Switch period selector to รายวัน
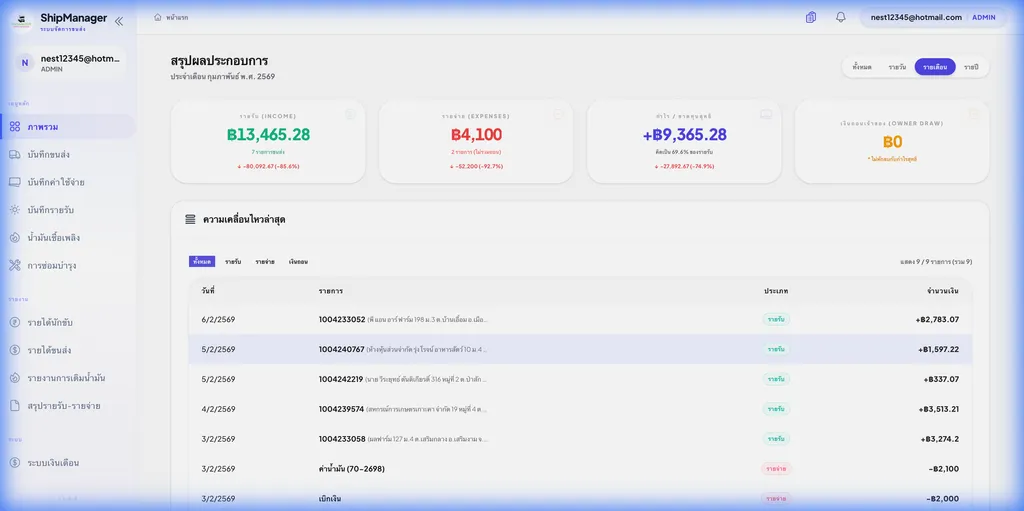1024x511 pixels. [897, 67]
